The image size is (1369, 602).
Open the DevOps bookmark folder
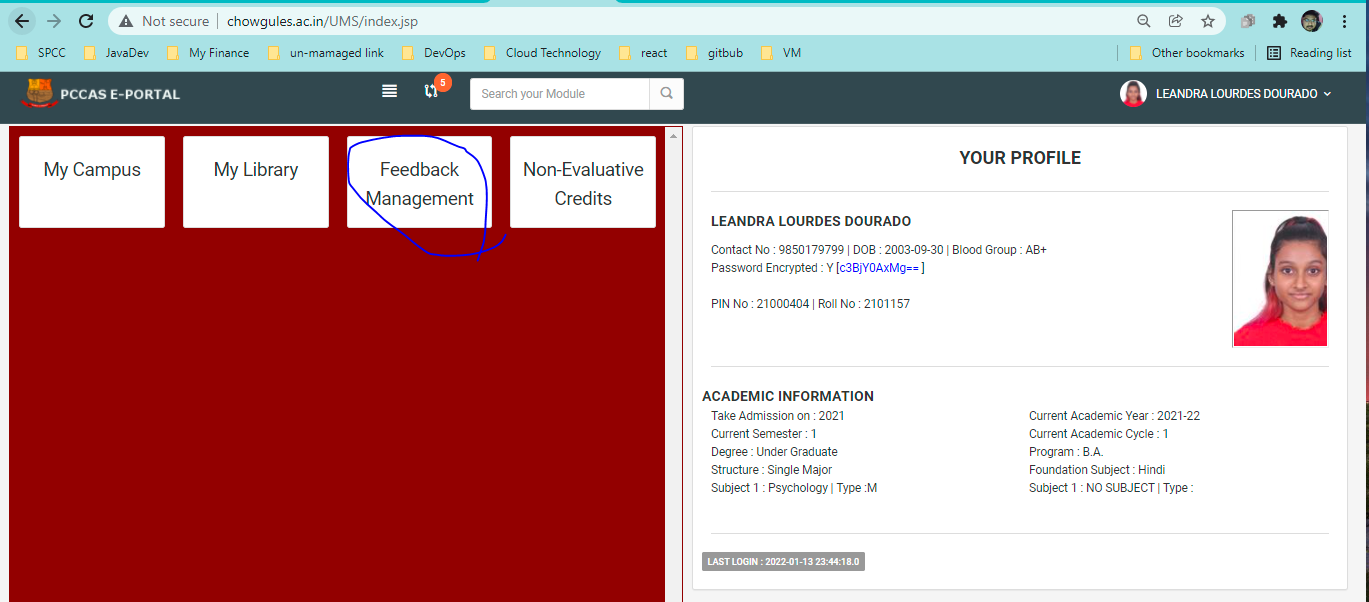tap(434, 53)
